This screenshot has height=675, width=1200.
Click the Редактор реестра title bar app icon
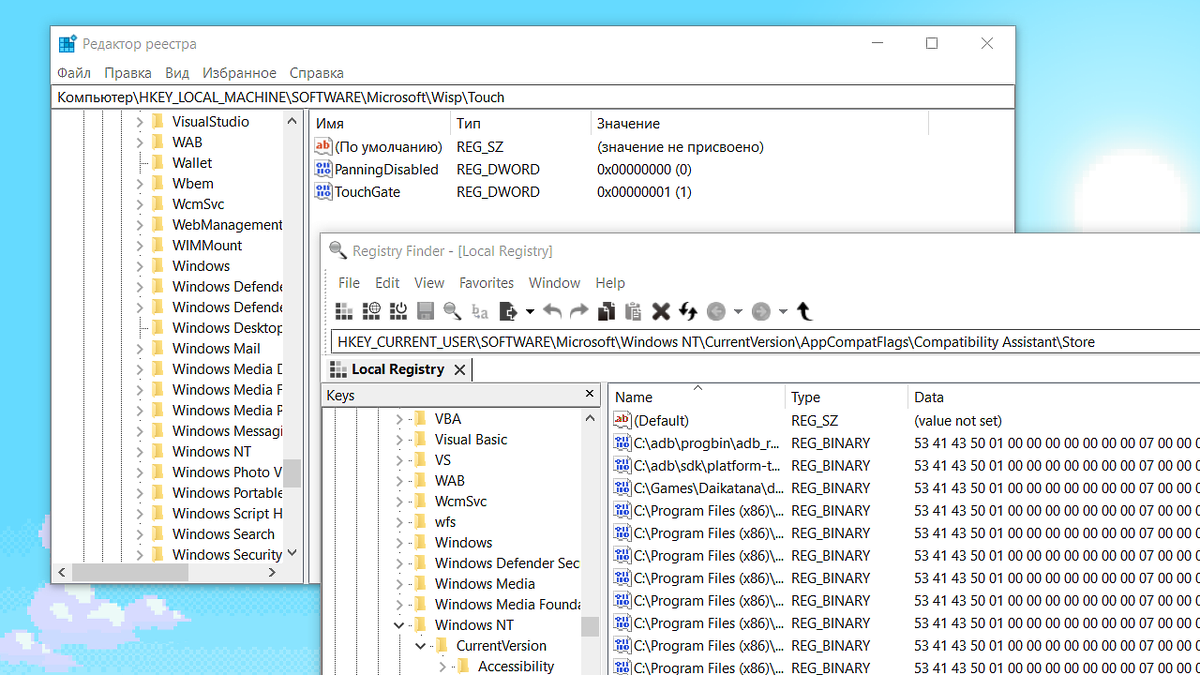click(x=67, y=44)
